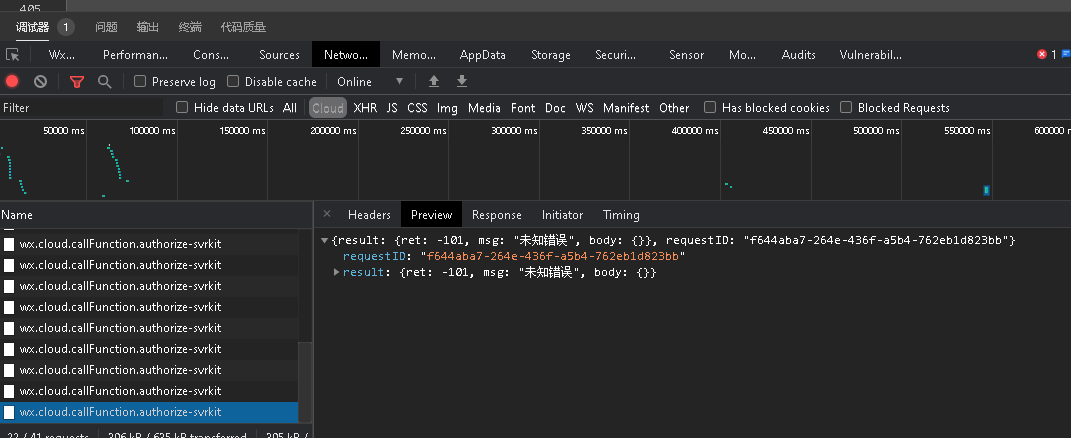The width and height of the screenshot is (1071, 438).
Task: Collapse the top-level response object
Action: [324, 241]
